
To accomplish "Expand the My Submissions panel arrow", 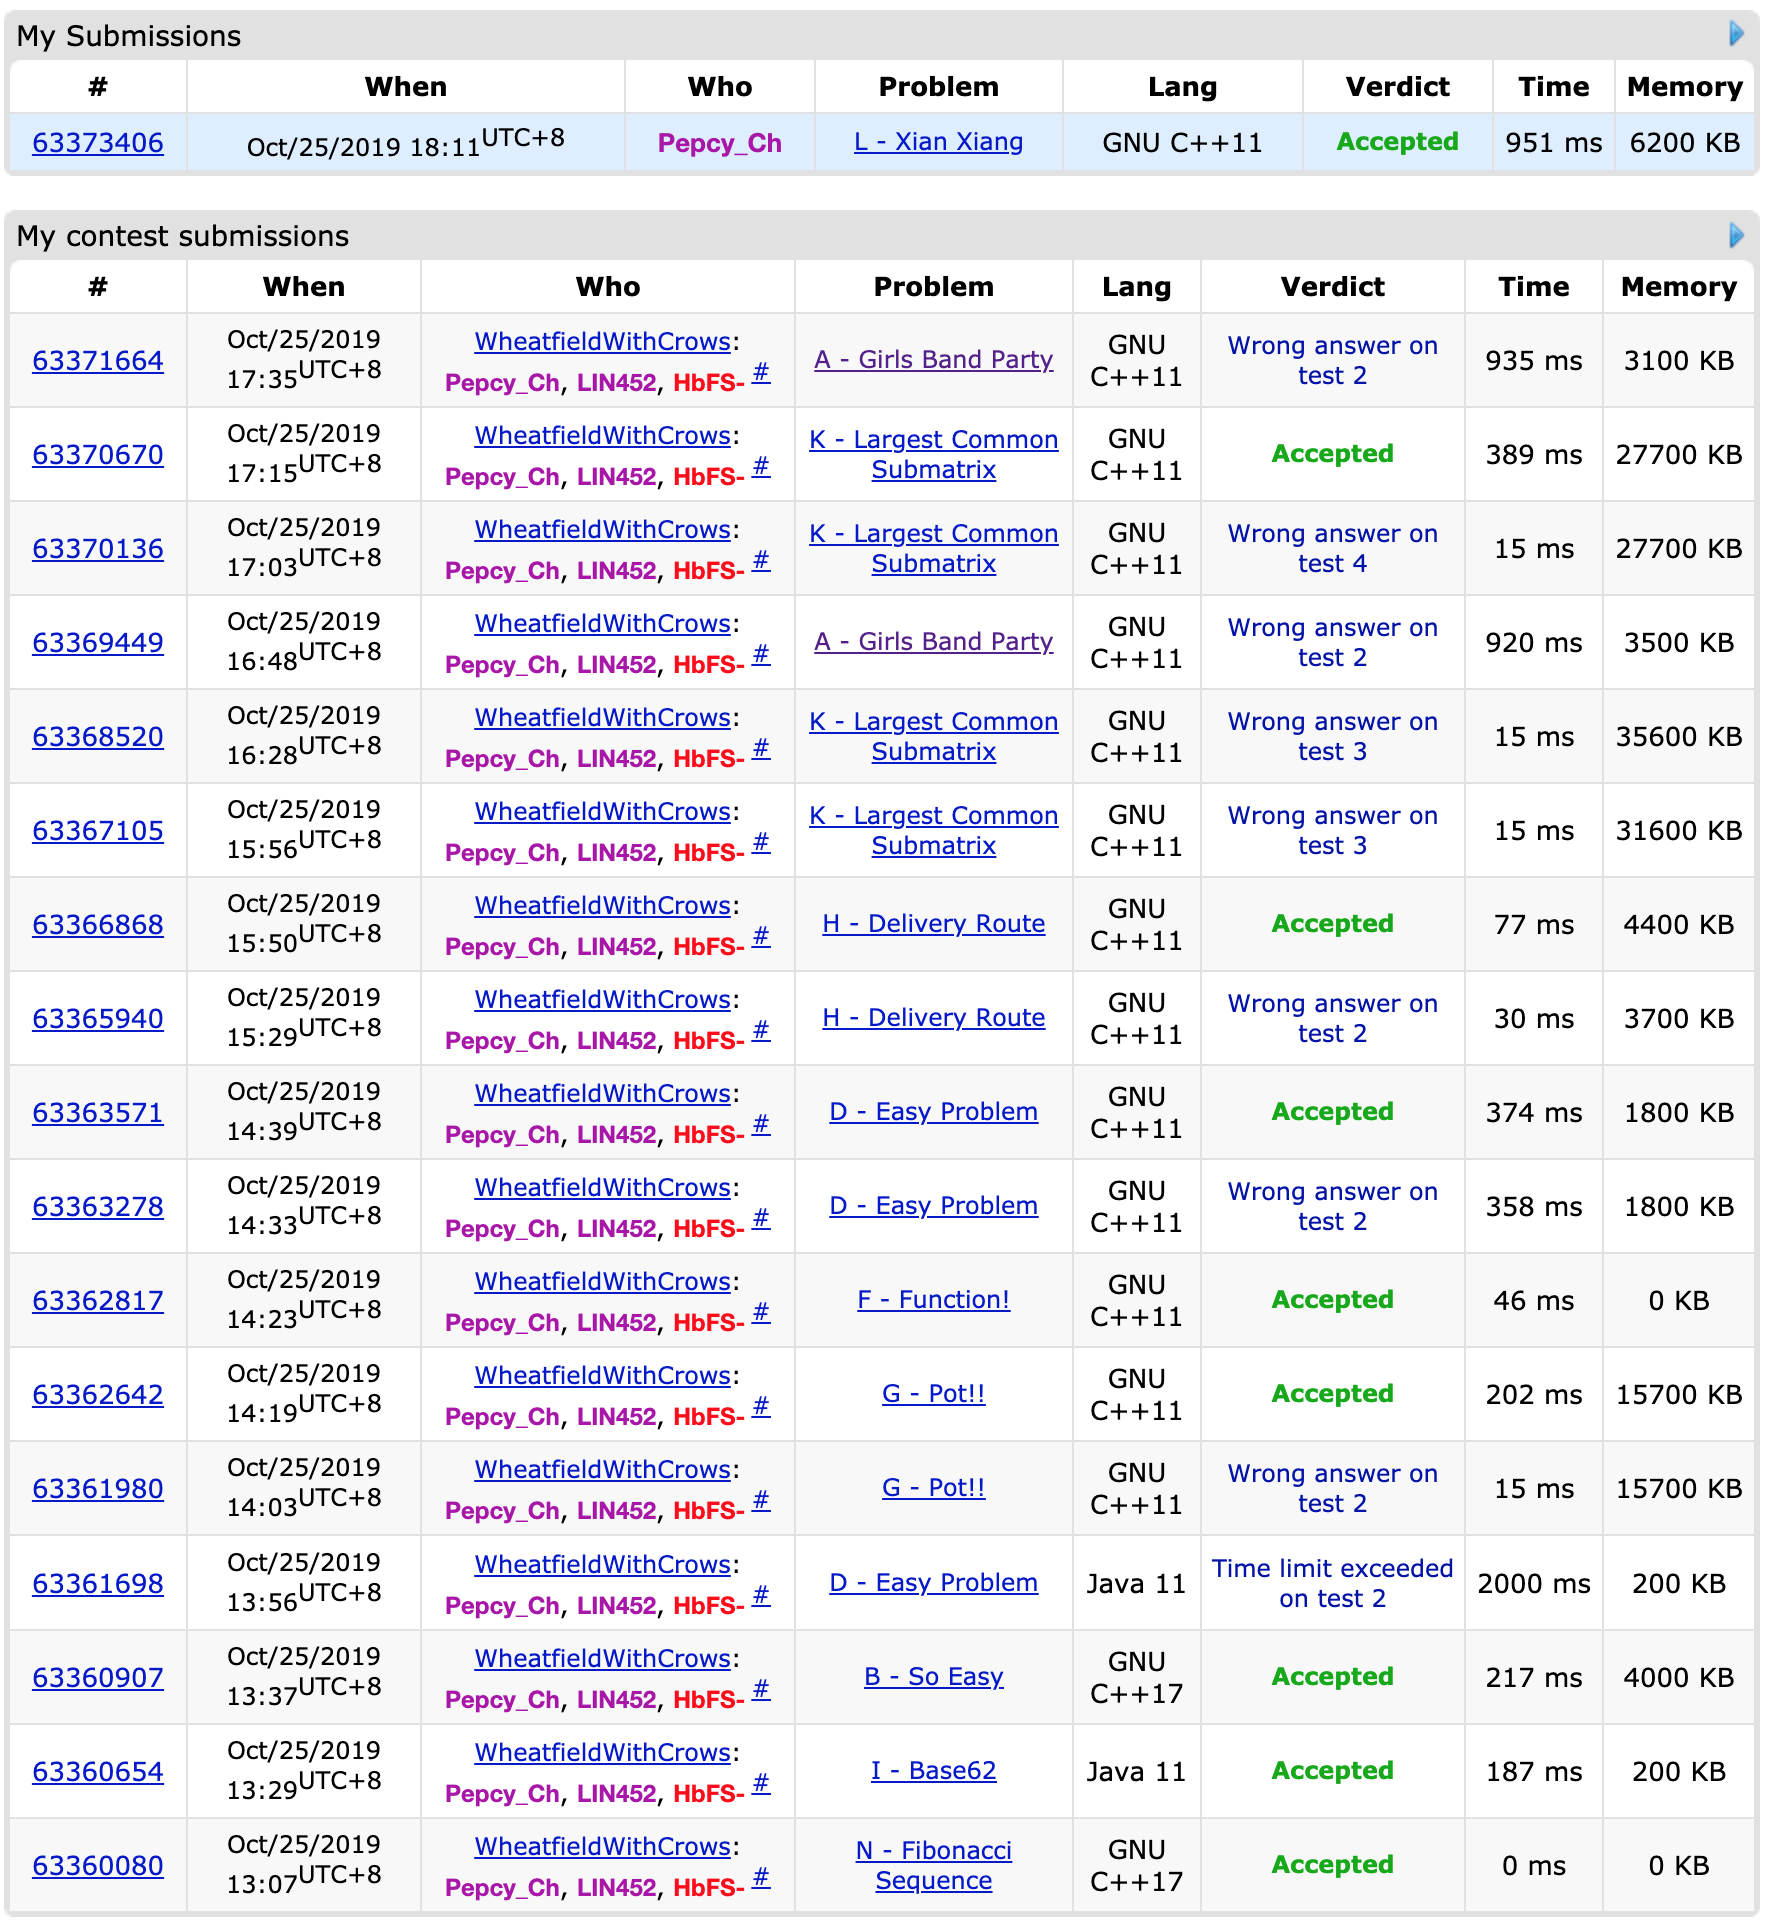I will tap(1736, 34).
